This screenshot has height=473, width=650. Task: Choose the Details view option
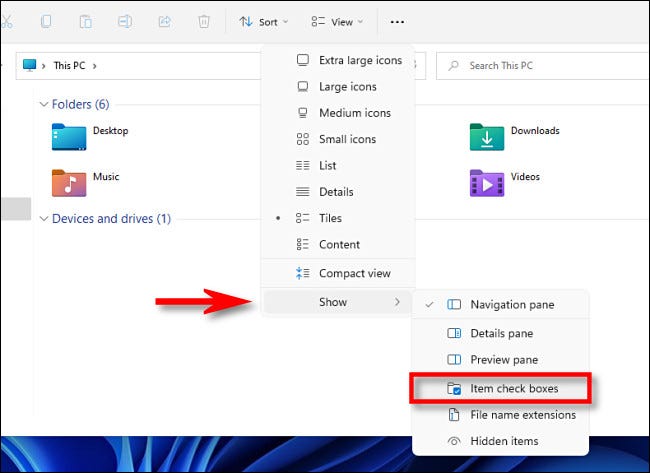click(335, 191)
